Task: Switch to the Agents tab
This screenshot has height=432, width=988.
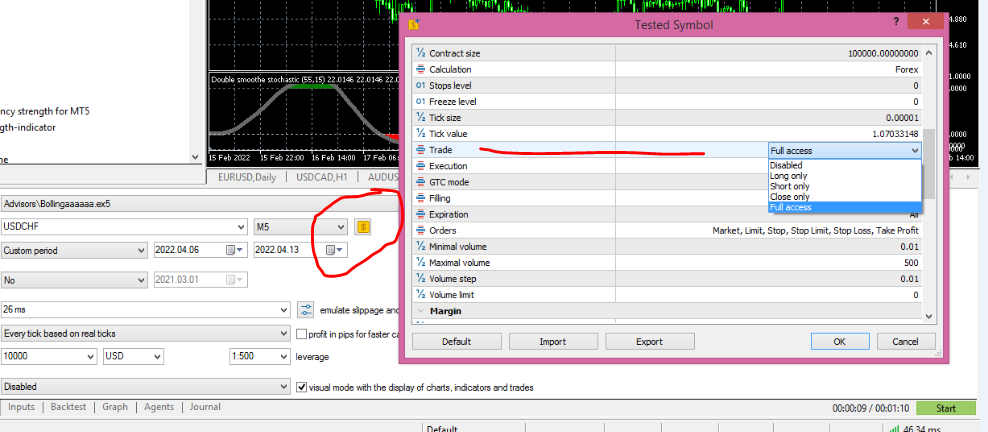Action: click(x=159, y=407)
